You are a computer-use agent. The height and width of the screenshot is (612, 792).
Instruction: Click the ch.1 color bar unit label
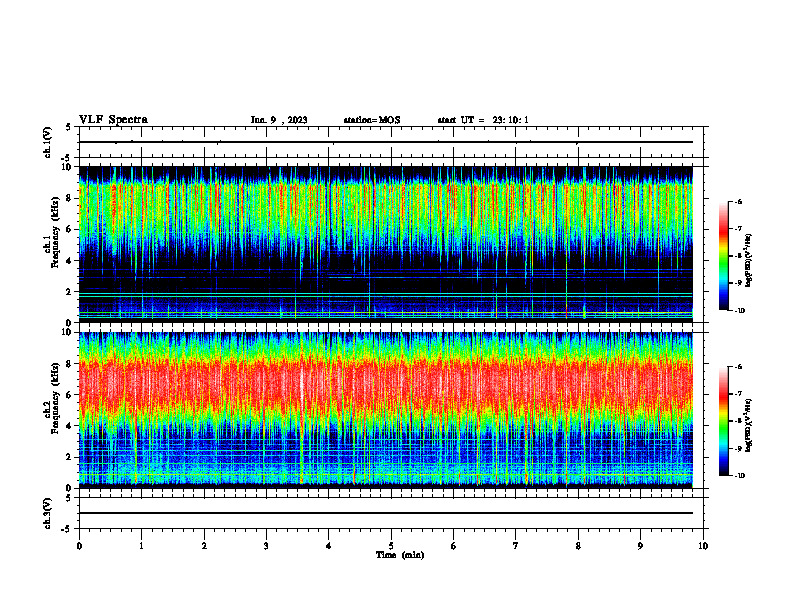pyautogui.click(x=749, y=261)
